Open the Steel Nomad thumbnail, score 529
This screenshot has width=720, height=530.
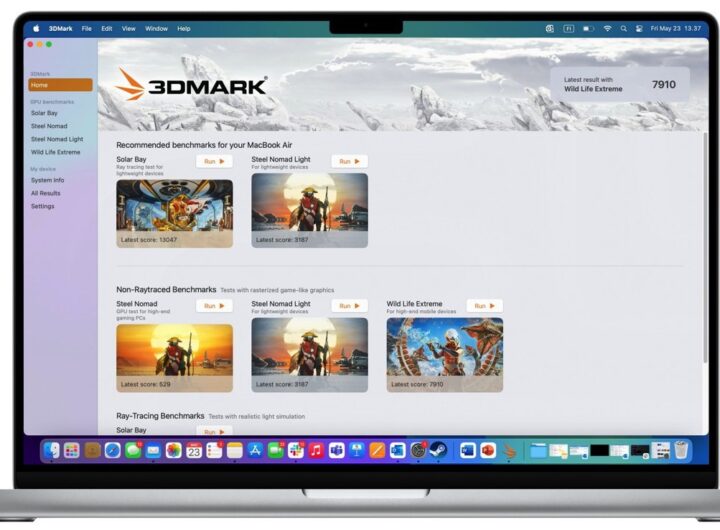click(x=174, y=358)
